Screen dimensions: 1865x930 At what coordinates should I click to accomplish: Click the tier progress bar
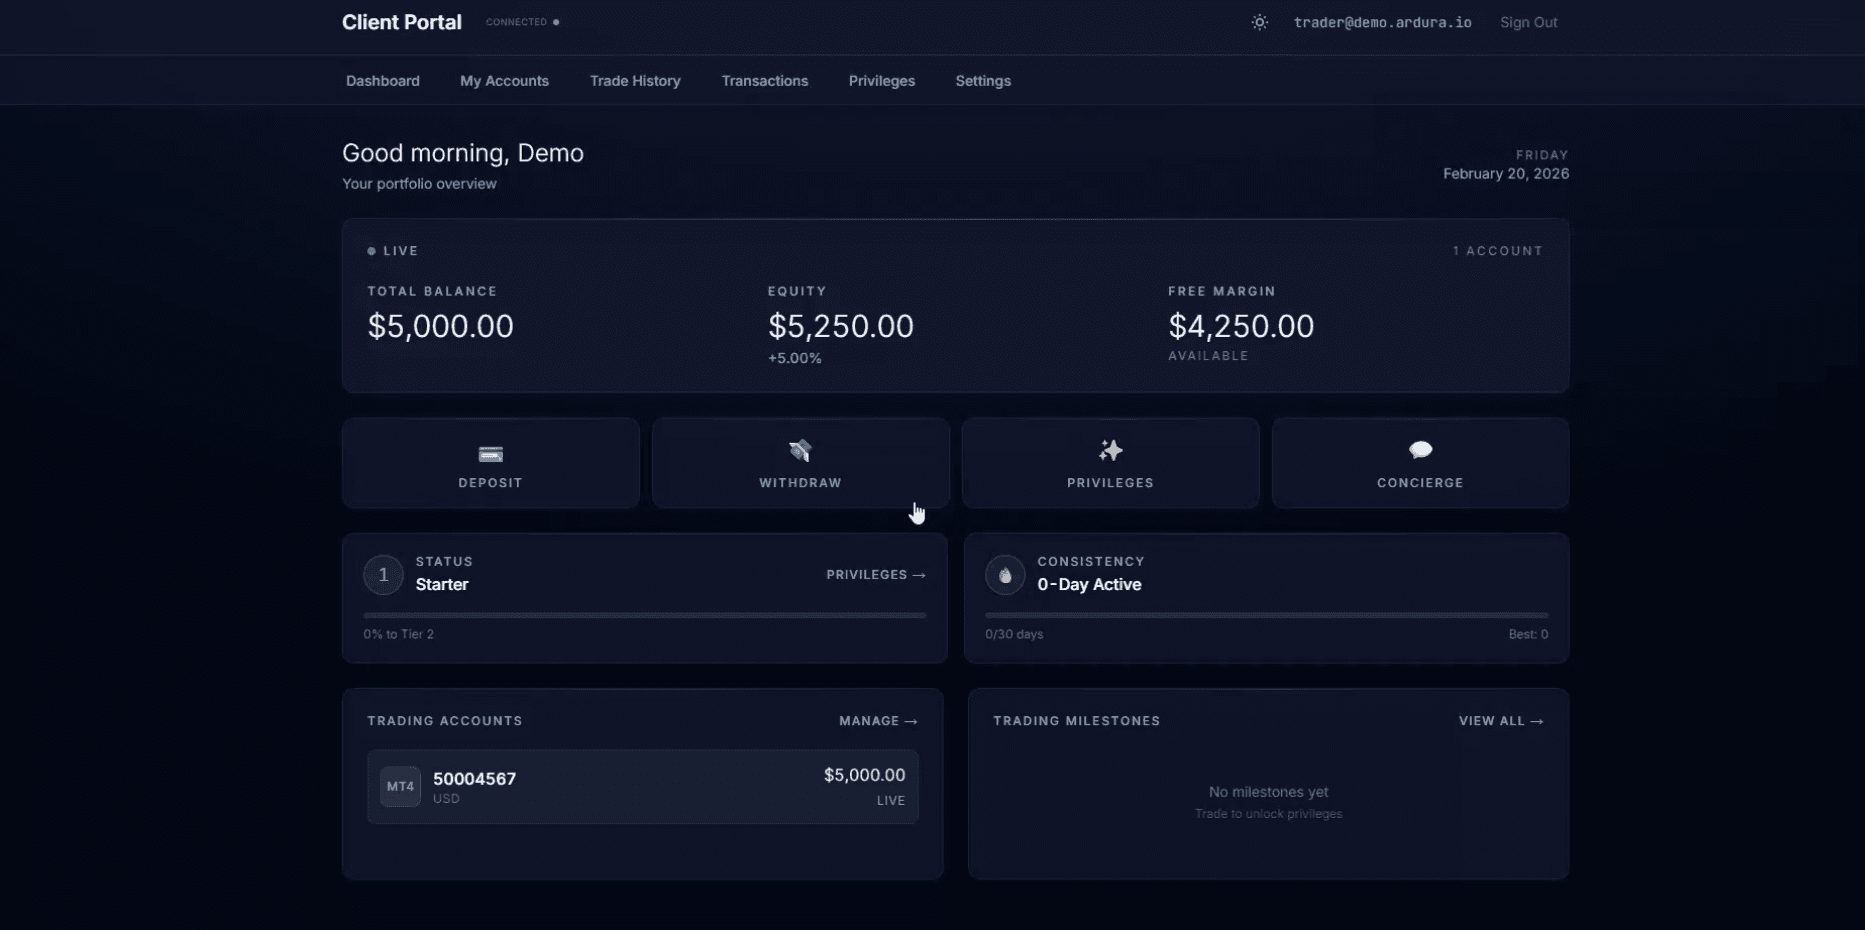point(645,615)
